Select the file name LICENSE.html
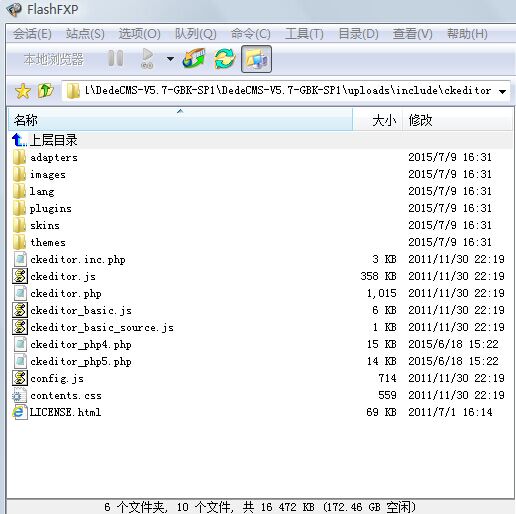Viewport: 516px width, 514px height. click(x=65, y=412)
